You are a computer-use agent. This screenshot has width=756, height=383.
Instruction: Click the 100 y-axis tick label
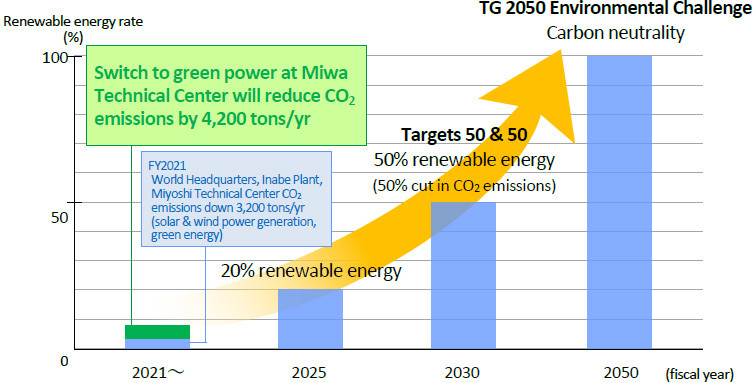[55, 58]
